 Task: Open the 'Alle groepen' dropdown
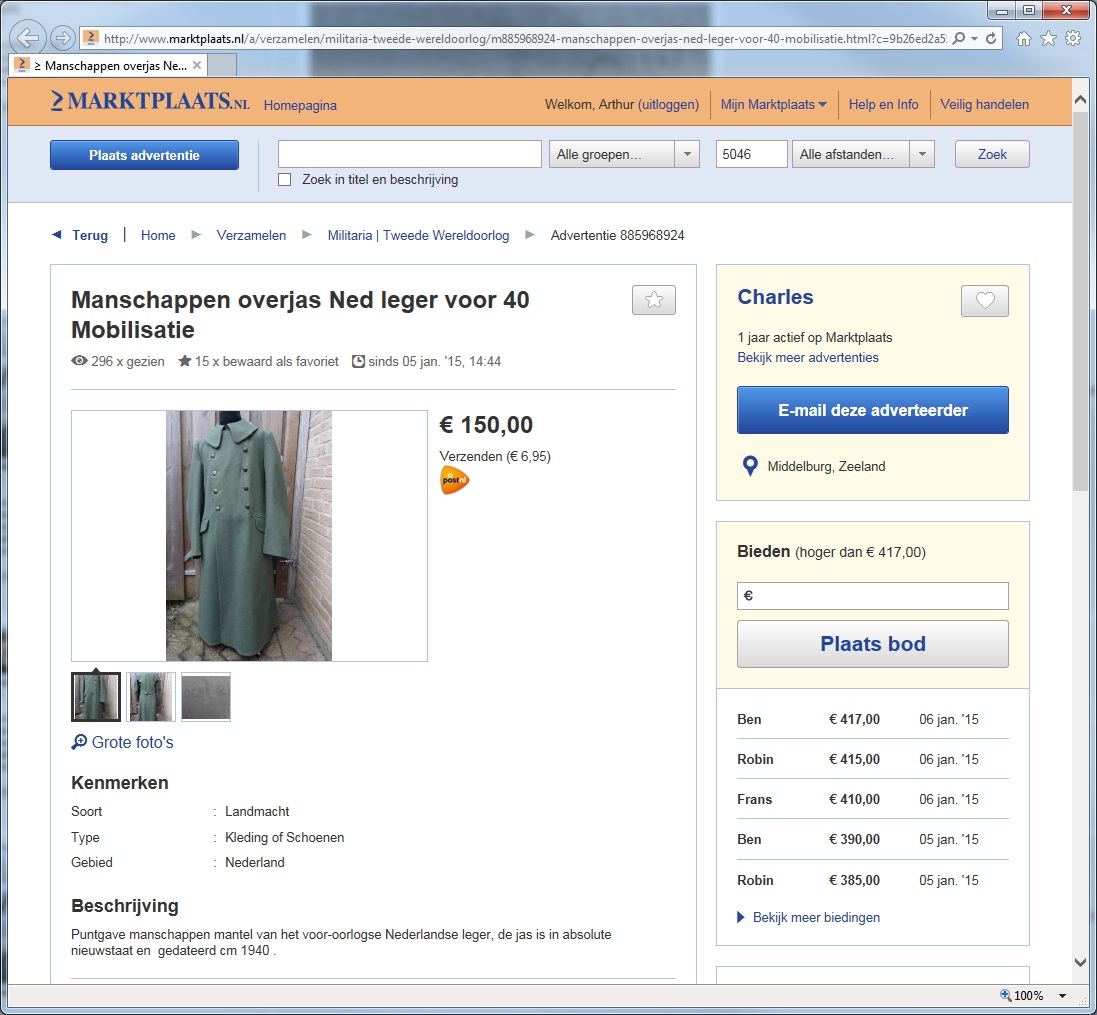[623, 155]
